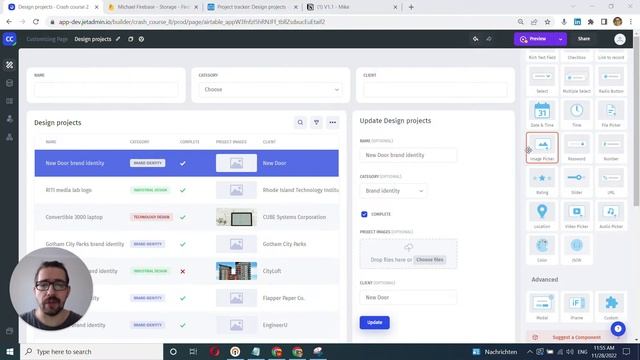Add the Audio Picker component
The height and width of the screenshot is (360, 640).
[611, 216]
